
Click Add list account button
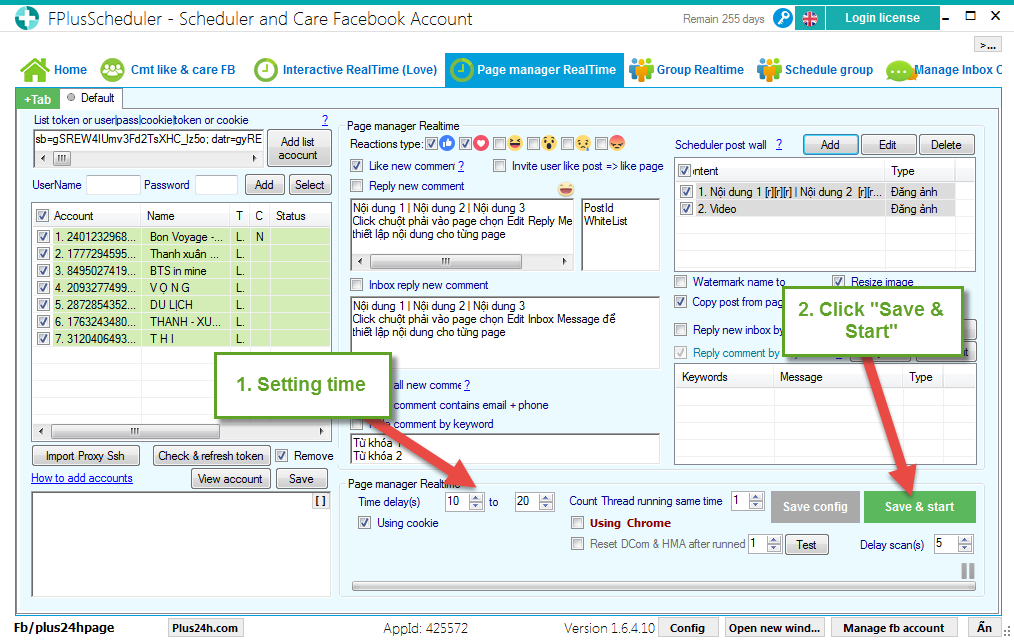[299, 149]
